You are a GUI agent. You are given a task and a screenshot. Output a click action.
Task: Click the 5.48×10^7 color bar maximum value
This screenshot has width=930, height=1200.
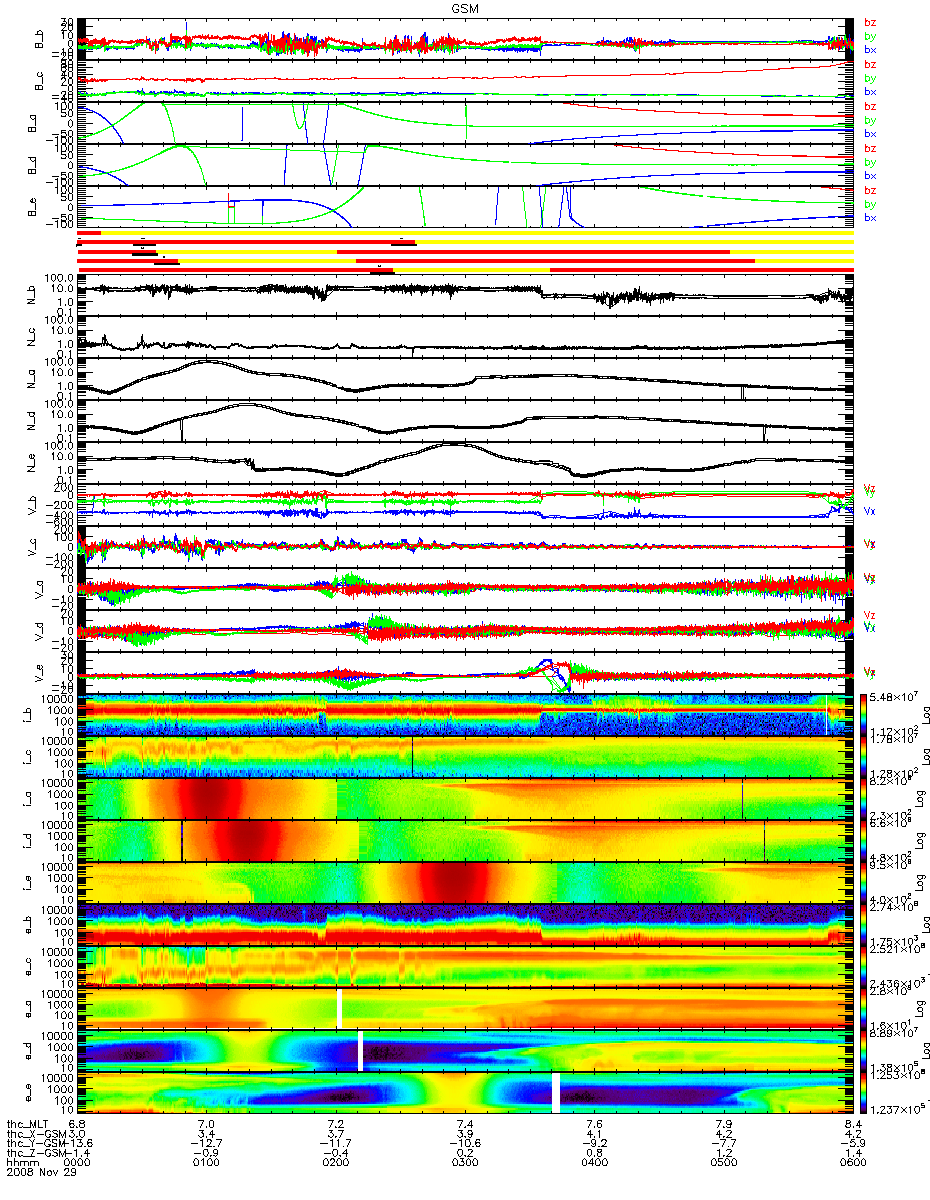pos(896,696)
